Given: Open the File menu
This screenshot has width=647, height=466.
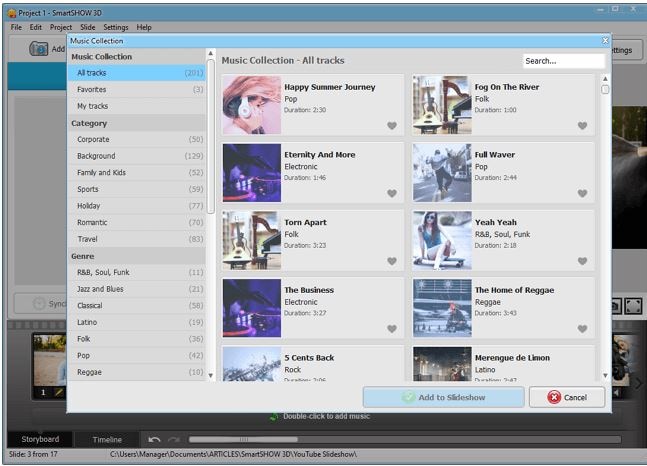Looking at the screenshot, I should [x=16, y=27].
